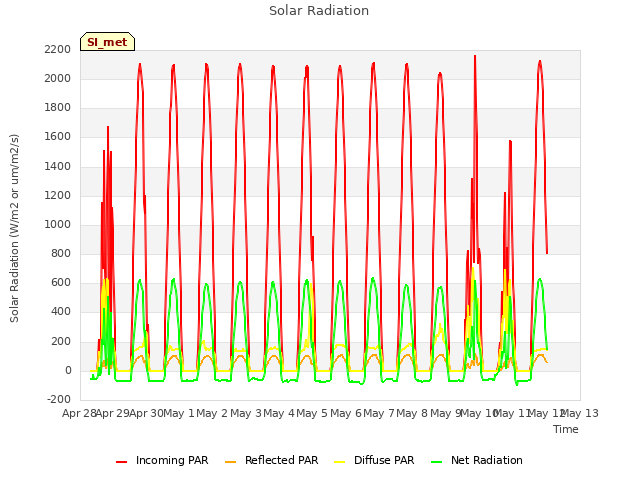This screenshot has width=640, height=480.
Task: Click the May 13 x-axis date label
Action: [x=580, y=413]
